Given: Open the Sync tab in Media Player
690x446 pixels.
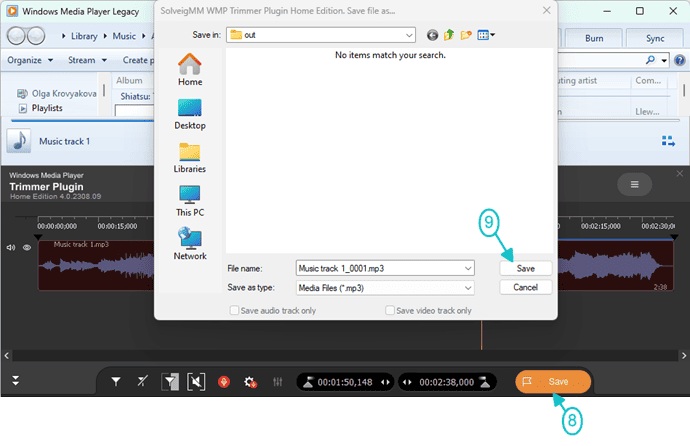Looking at the screenshot, I should click(x=655, y=38).
